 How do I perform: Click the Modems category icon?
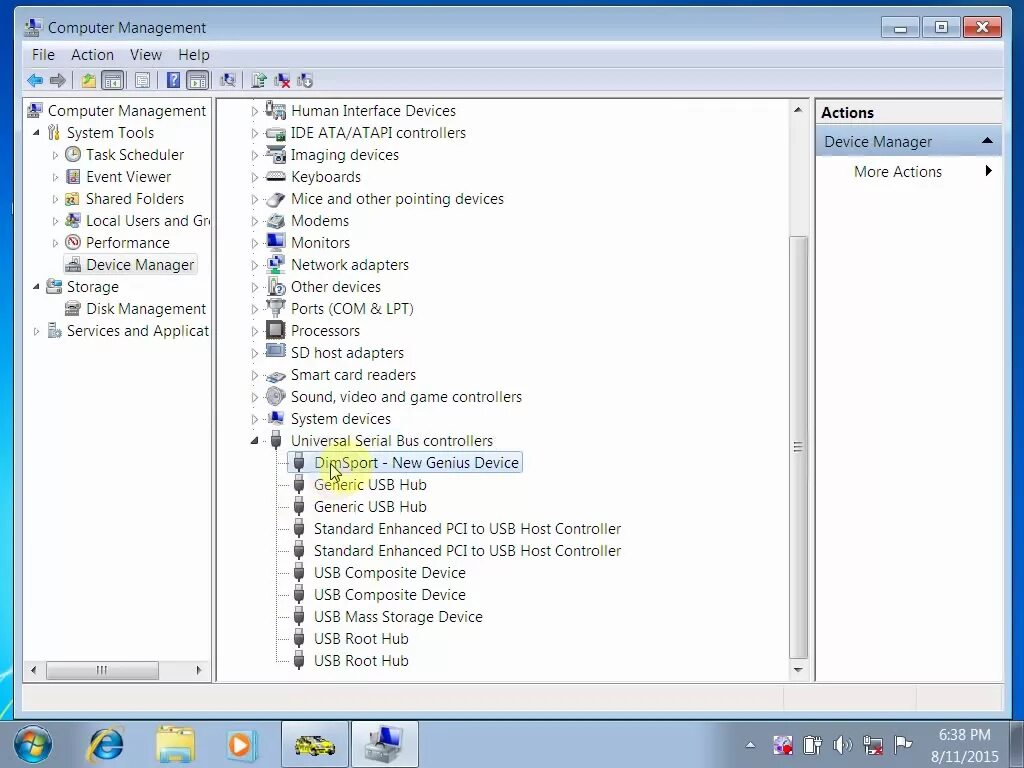pyautogui.click(x=276, y=221)
